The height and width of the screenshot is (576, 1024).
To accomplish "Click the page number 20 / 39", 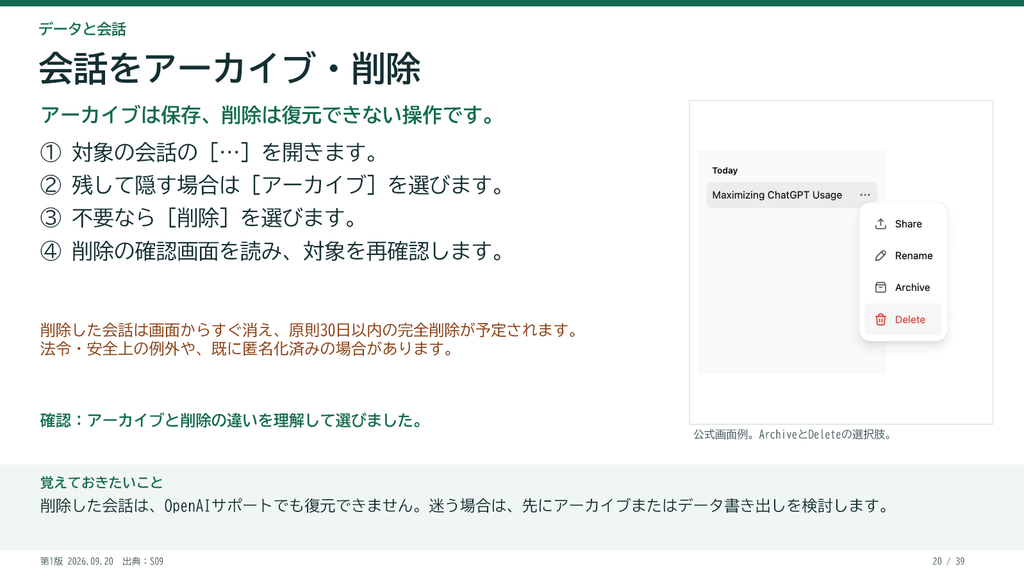I will (x=948, y=561).
